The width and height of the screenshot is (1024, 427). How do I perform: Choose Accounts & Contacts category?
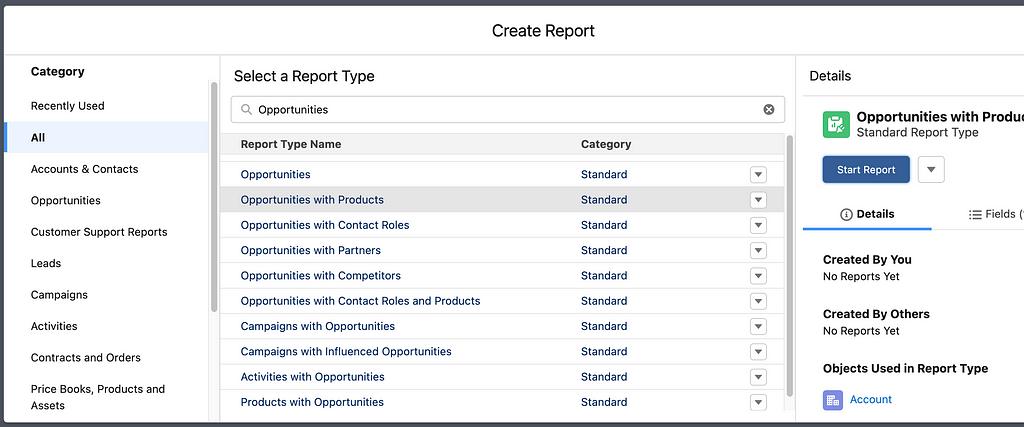pyautogui.click(x=84, y=169)
